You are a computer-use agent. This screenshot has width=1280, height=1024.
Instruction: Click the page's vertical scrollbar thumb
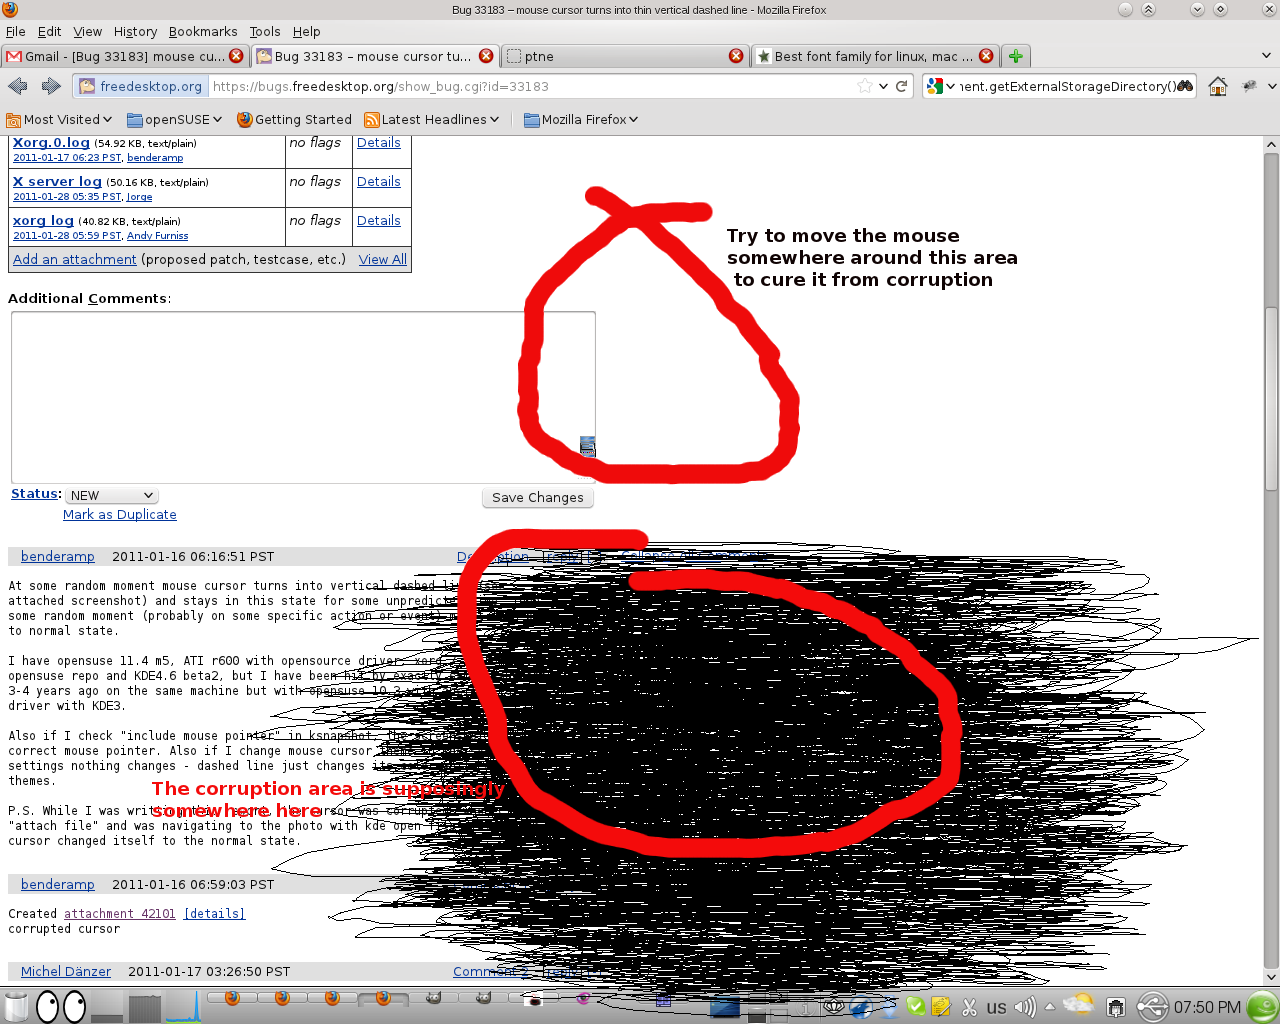(x=1271, y=400)
